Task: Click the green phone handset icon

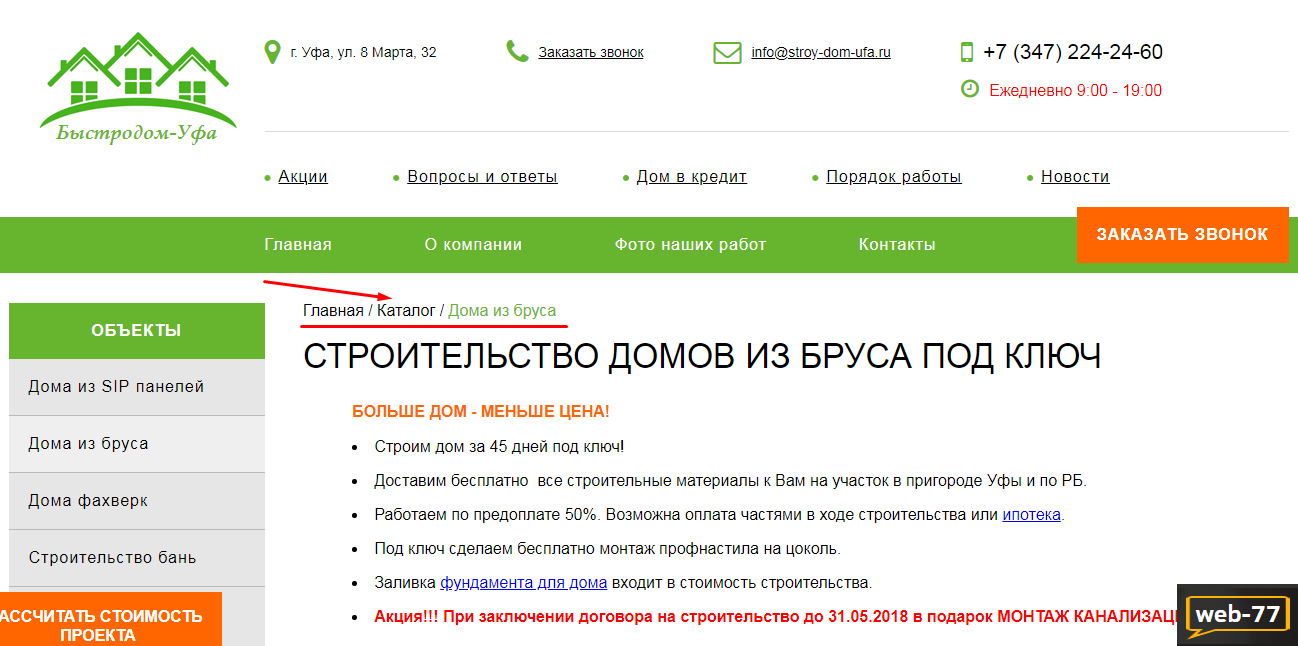Action: [517, 52]
